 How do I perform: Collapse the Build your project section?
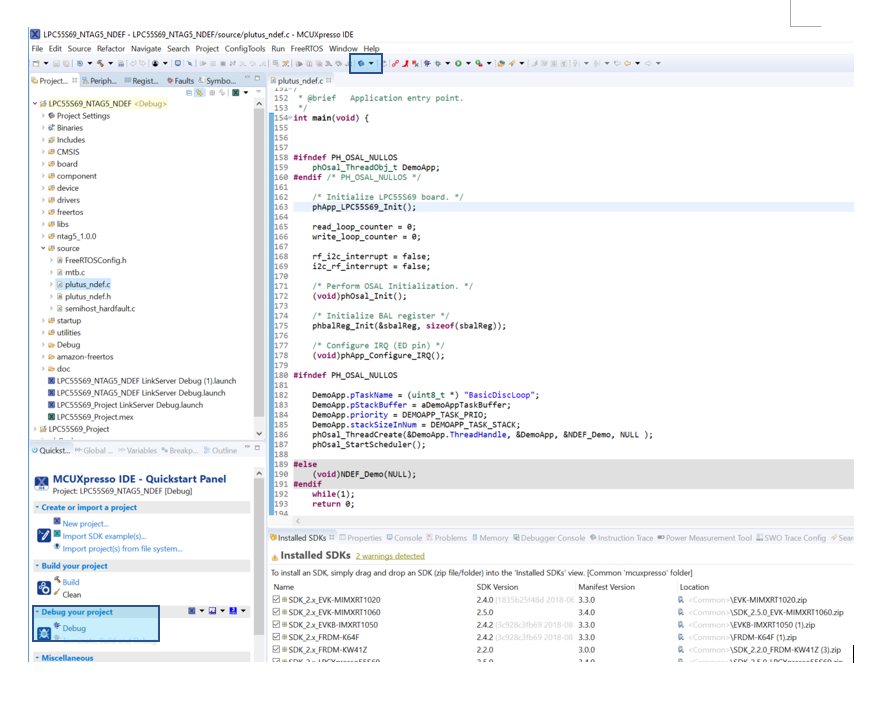coord(37,566)
